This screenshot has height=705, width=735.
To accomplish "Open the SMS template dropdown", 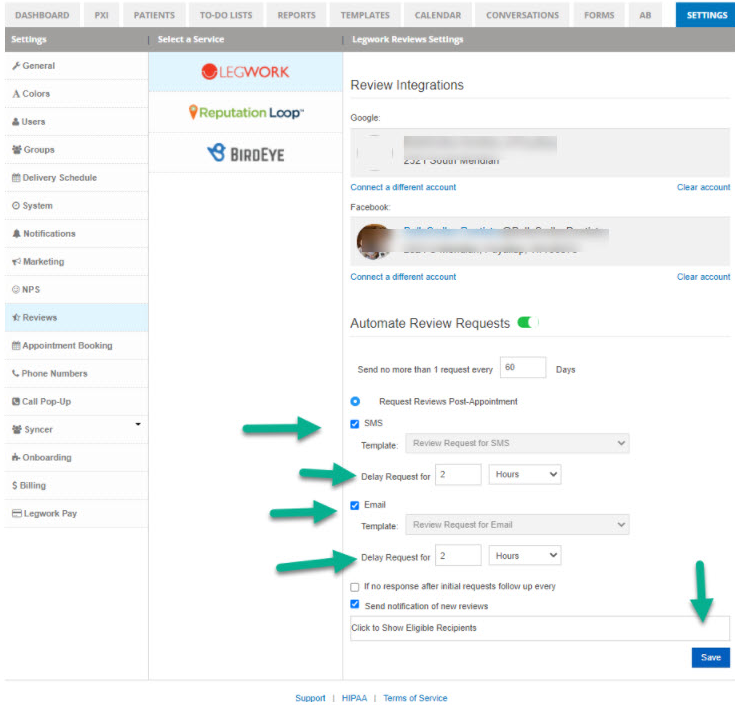I will (x=517, y=443).
